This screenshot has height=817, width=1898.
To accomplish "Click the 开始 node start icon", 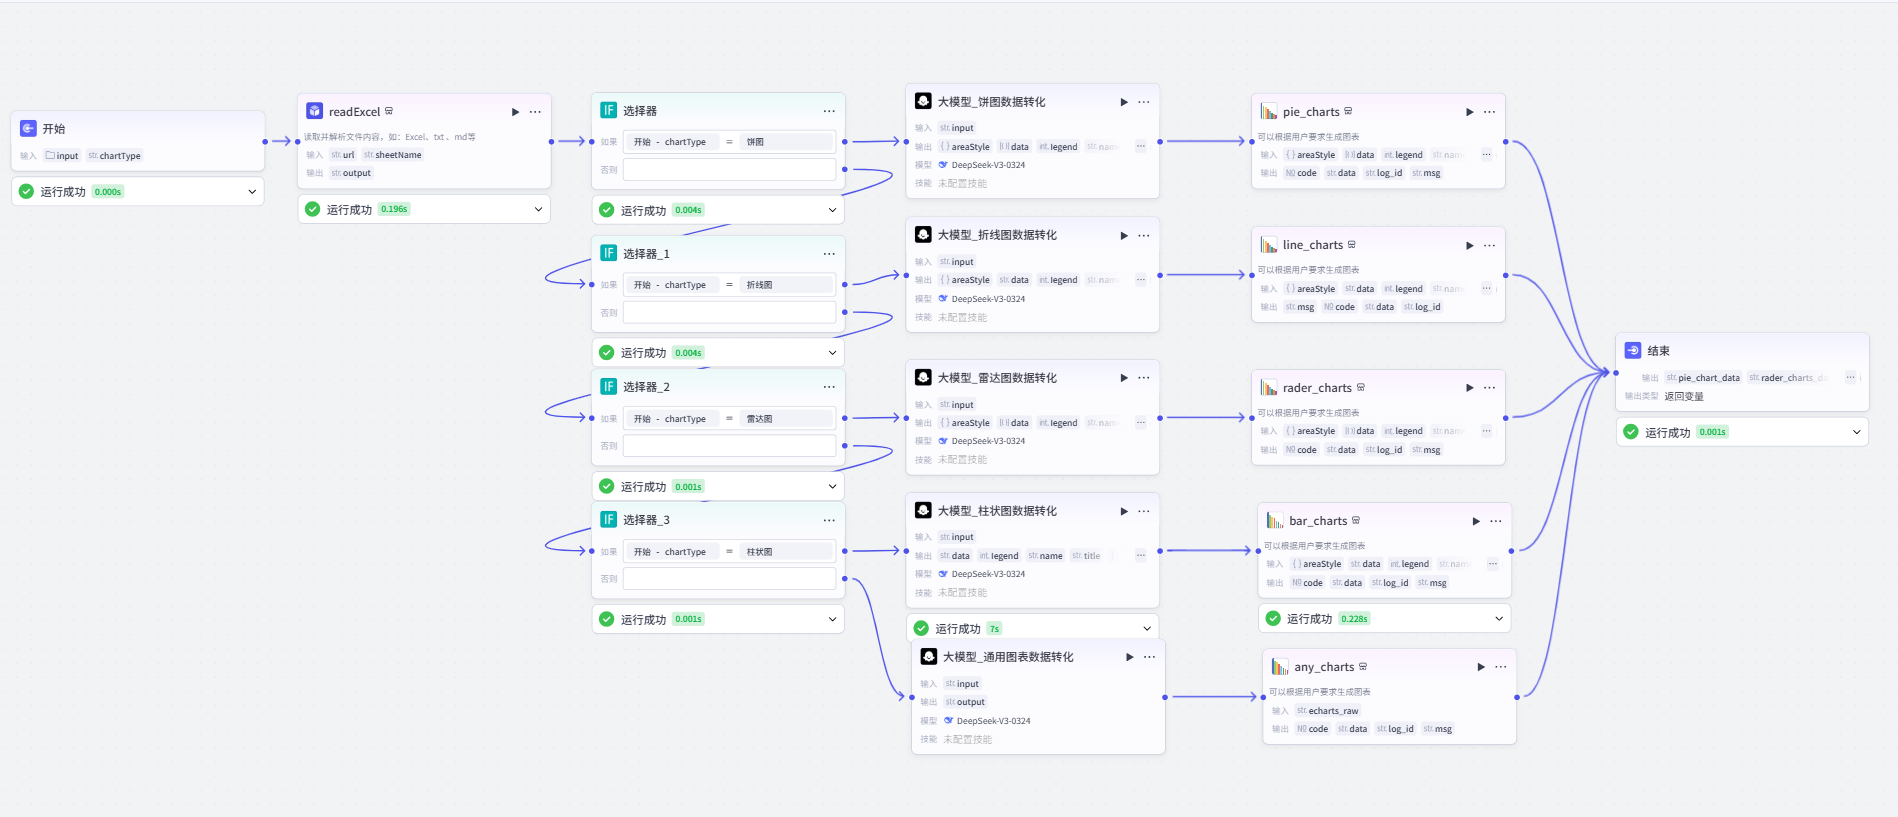I will coord(28,129).
